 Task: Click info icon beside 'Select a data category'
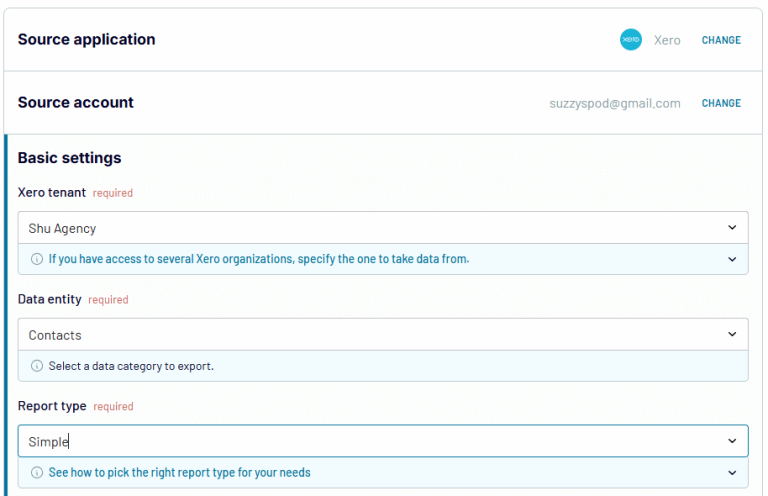pyautogui.click(x=37, y=366)
